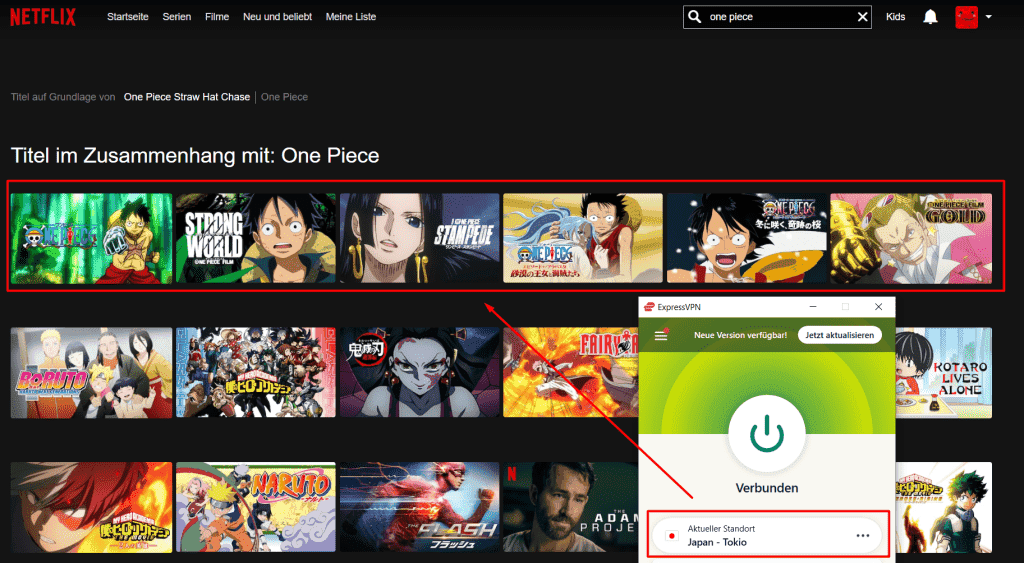The image size is (1024, 563).
Task: Click the search magnifier icon
Action: tap(695, 16)
